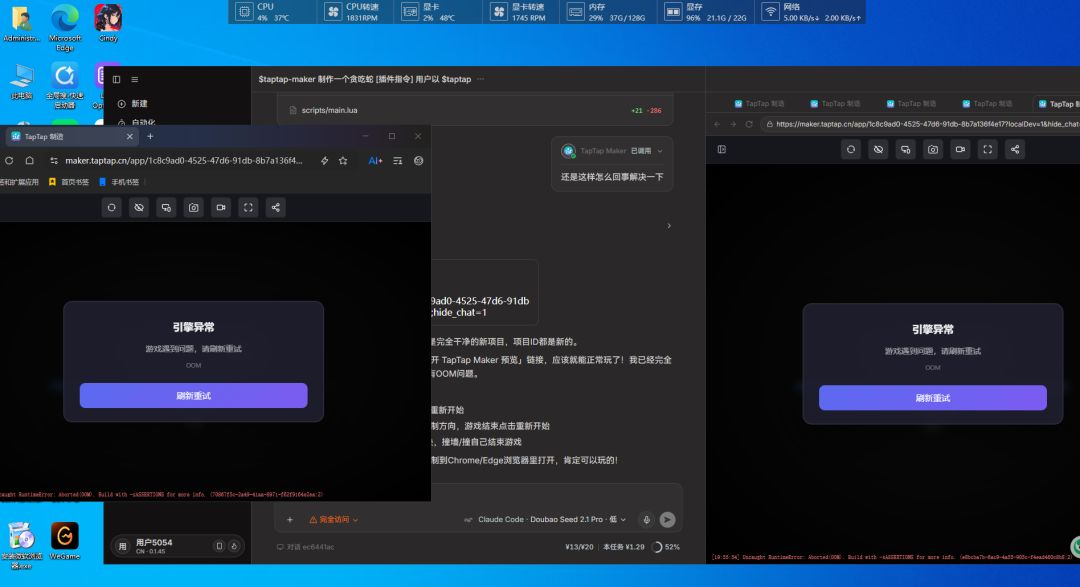Viewport: 1080px width, 587px height.
Task: Create new chat with 新建
Action: pyautogui.click(x=133, y=103)
